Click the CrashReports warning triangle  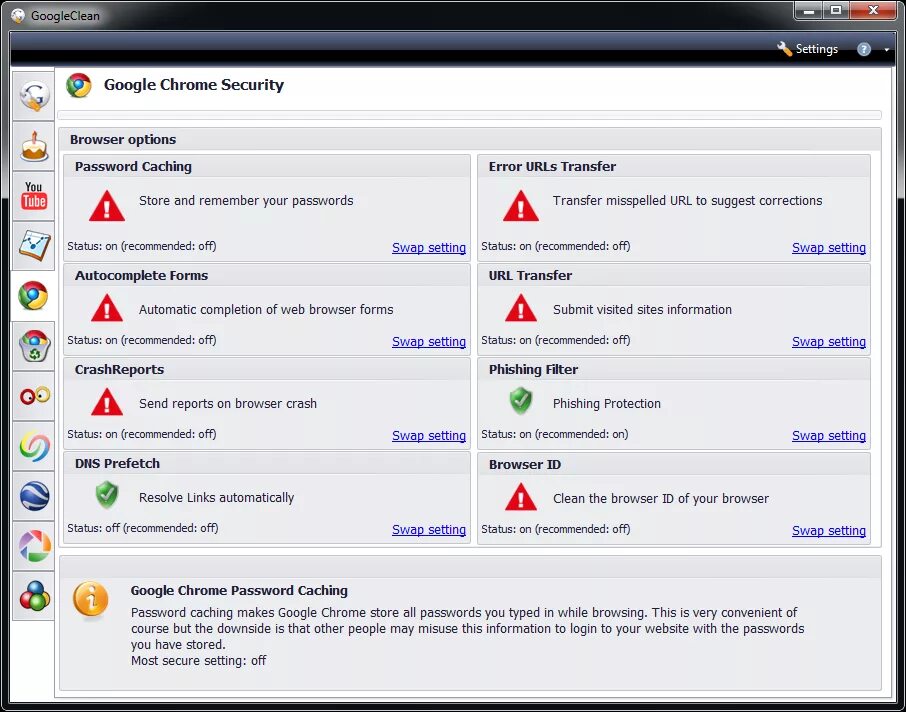click(x=106, y=403)
